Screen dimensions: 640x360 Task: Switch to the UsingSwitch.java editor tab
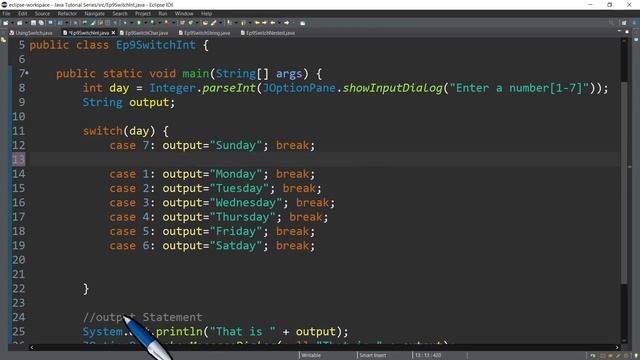pyautogui.click(x=31, y=33)
